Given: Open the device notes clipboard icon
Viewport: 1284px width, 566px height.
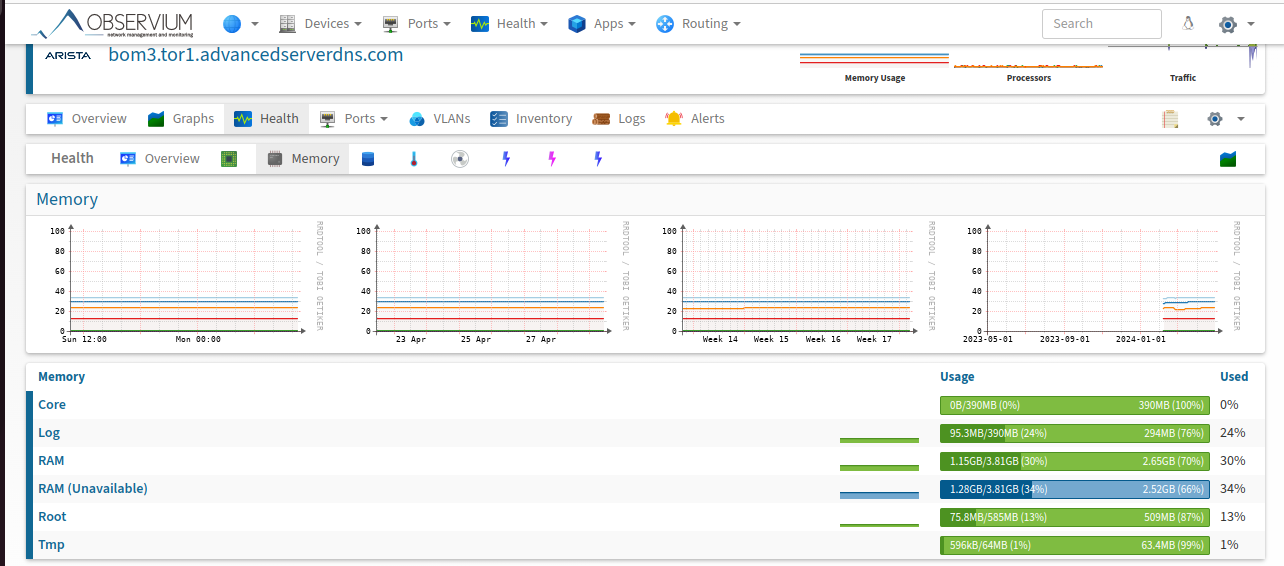Looking at the screenshot, I should [x=1169, y=119].
